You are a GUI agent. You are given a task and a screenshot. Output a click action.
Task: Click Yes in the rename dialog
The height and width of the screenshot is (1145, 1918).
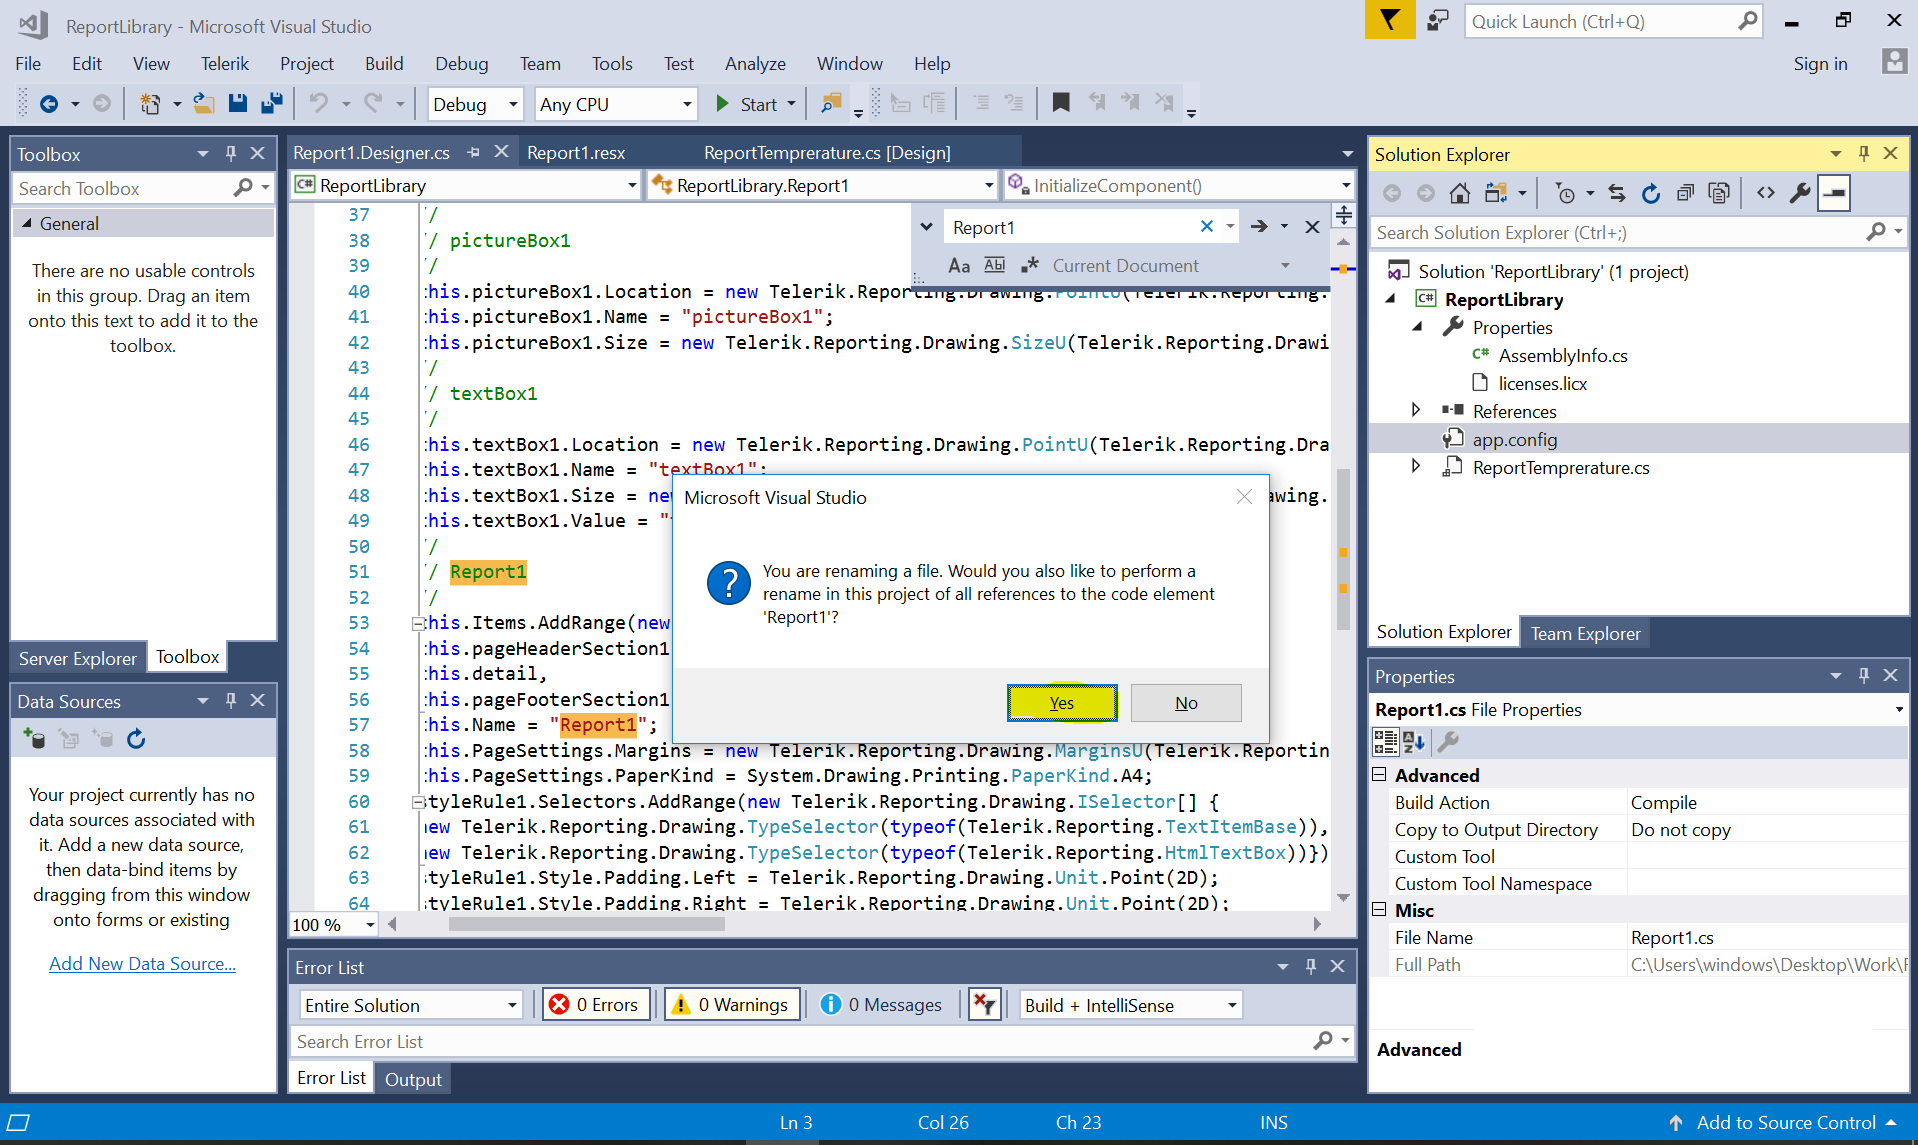tap(1061, 703)
